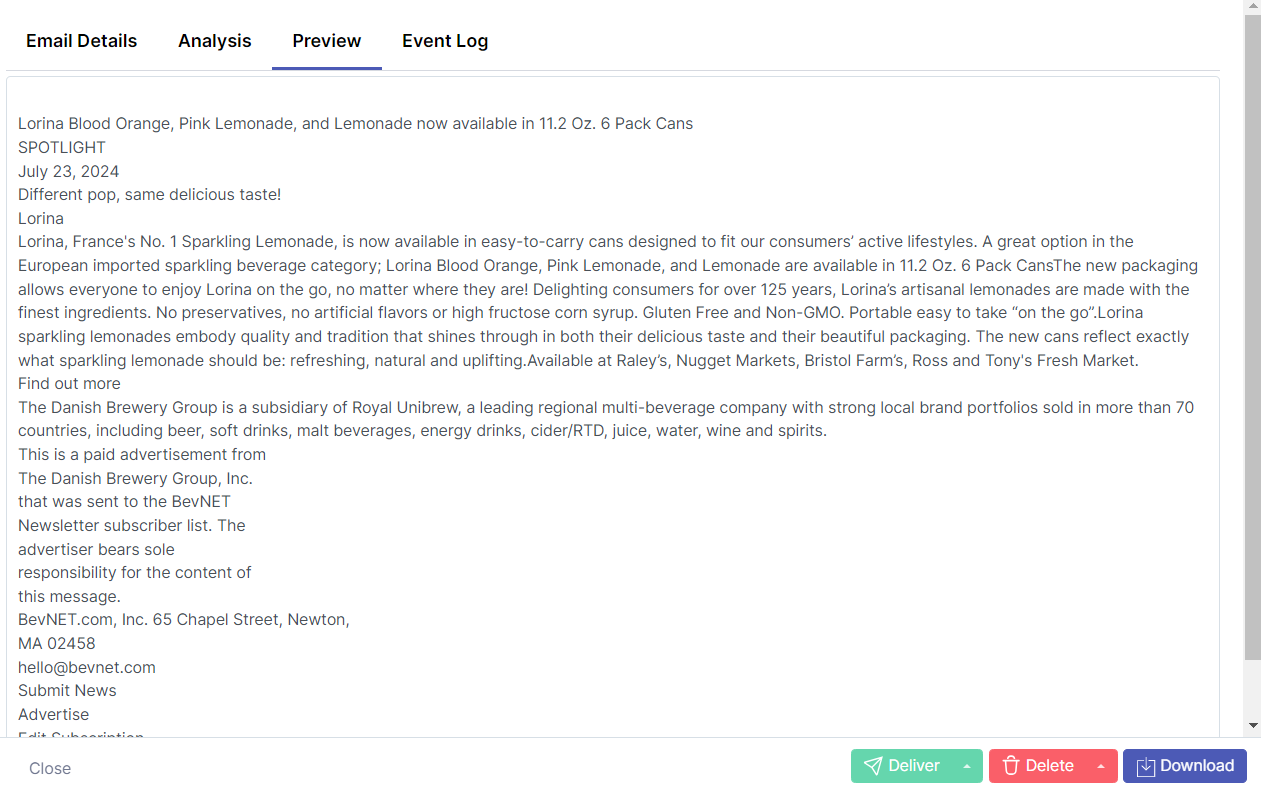
Task: Select the Preview tab
Action: [327, 41]
